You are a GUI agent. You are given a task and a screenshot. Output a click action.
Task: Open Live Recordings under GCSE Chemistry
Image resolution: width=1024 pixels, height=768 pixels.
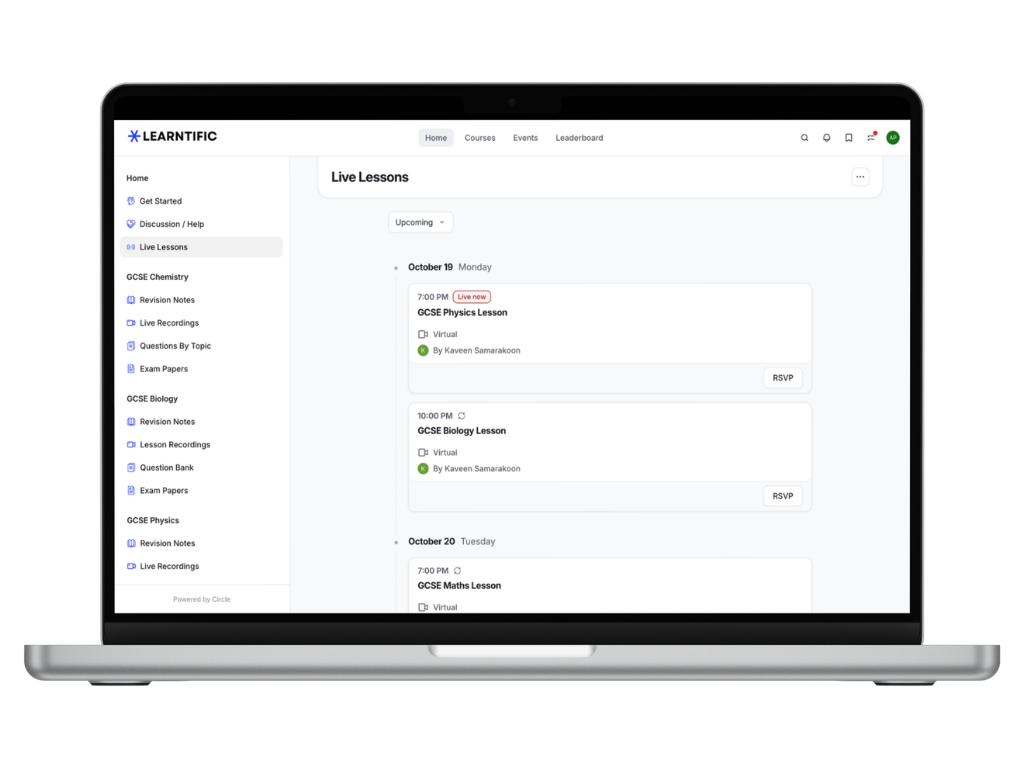point(169,323)
